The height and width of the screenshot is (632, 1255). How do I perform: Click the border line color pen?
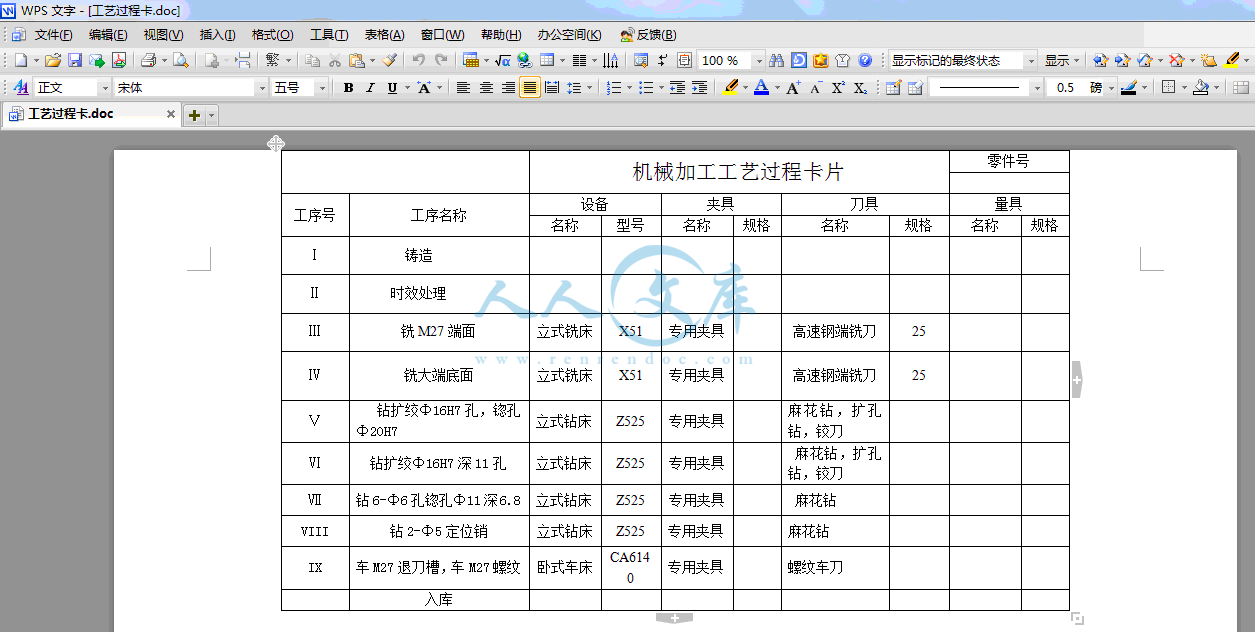[1129, 88]
